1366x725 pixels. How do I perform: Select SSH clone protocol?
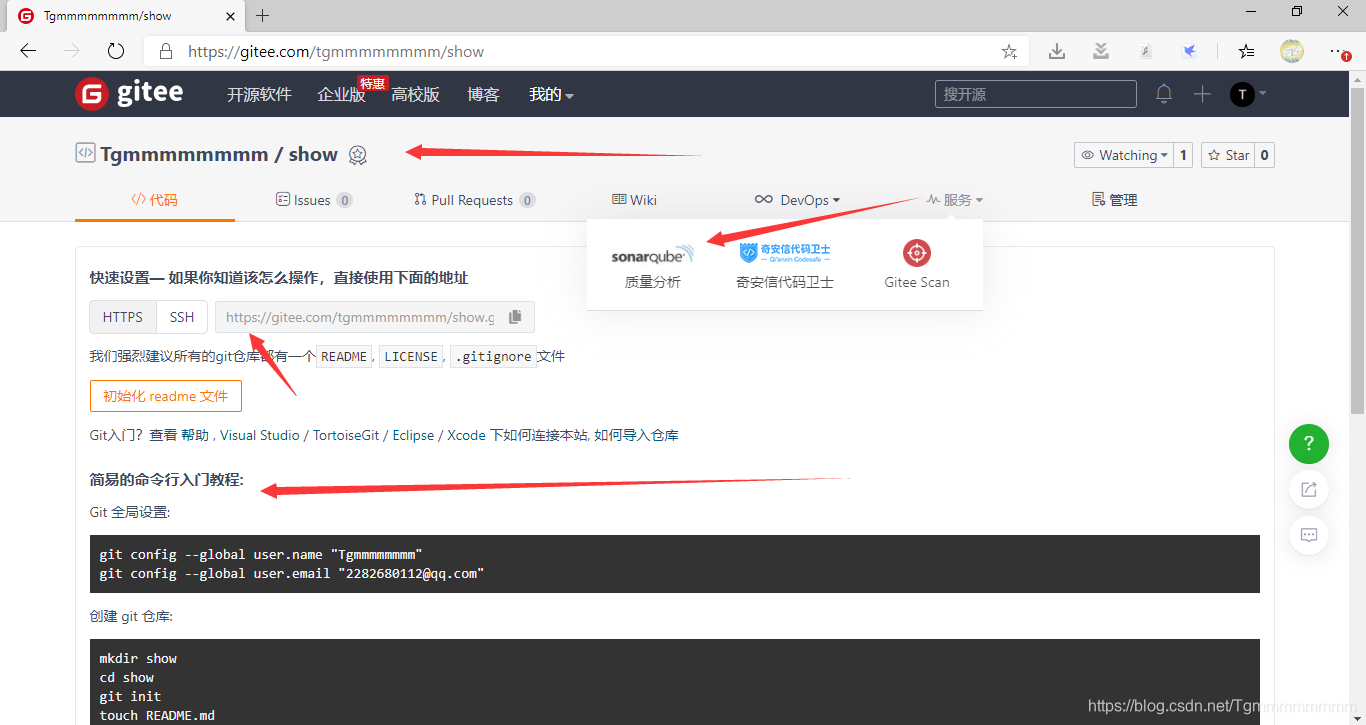(x=182, y=317)
